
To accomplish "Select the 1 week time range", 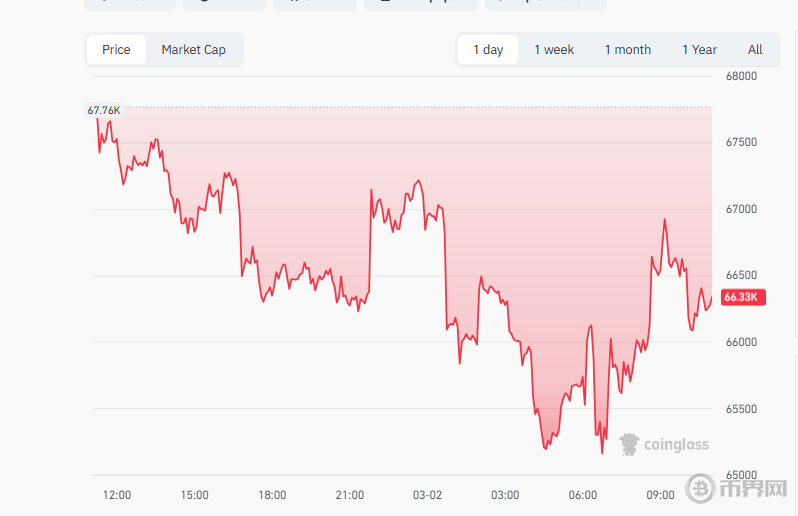I will pos(554,50).
